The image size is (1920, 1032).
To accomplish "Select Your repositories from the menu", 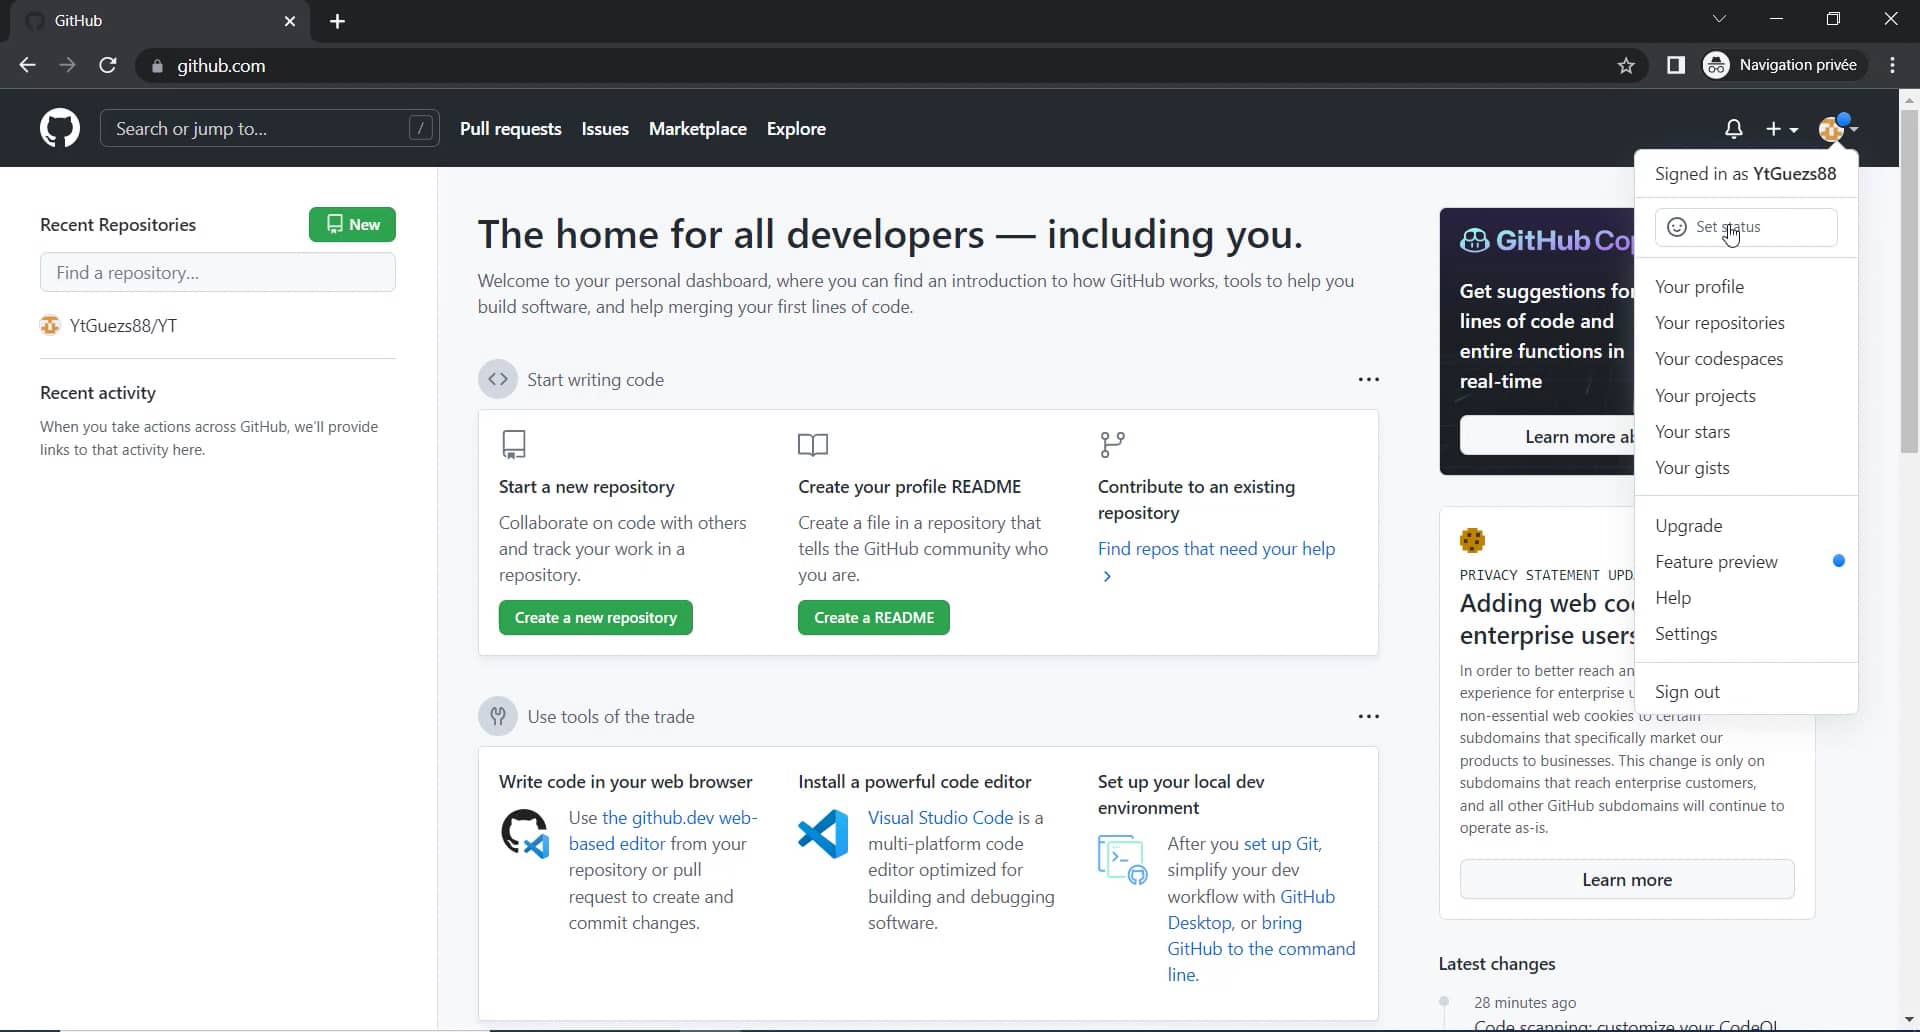I will click(x=1746, y=323).
